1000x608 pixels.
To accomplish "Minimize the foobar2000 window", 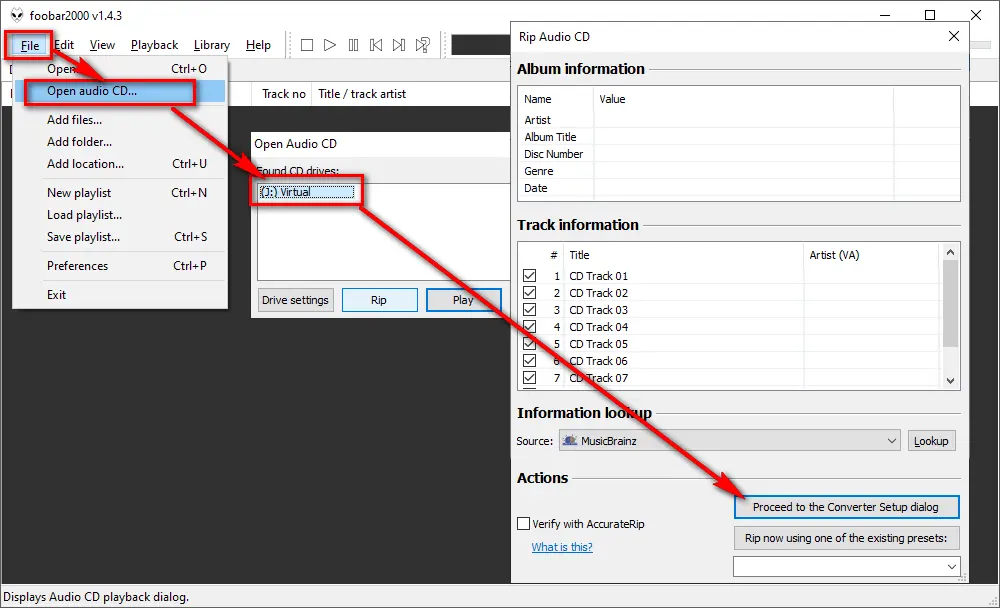I will click(x=885, y=15).
